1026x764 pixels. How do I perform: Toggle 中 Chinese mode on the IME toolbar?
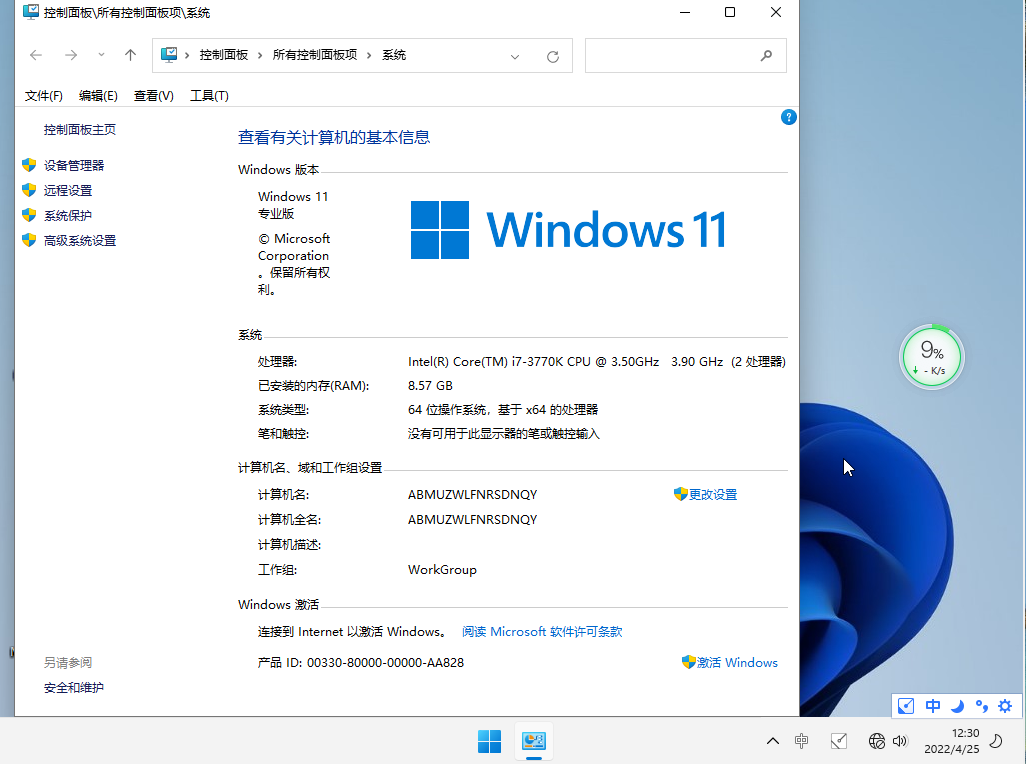click(933, 706)
